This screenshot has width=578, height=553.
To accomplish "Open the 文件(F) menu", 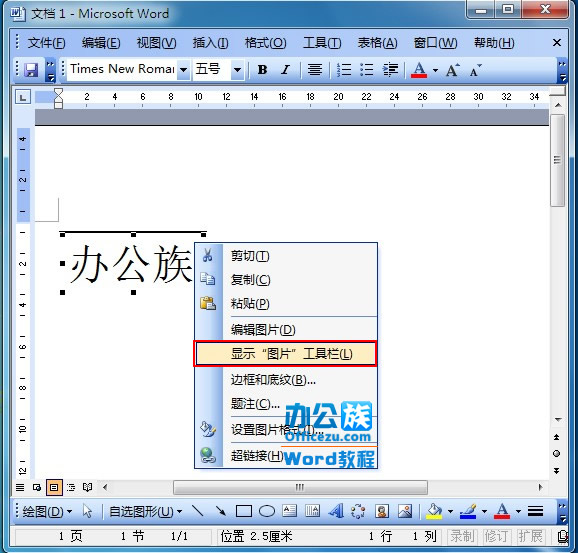I will (46, 43).
